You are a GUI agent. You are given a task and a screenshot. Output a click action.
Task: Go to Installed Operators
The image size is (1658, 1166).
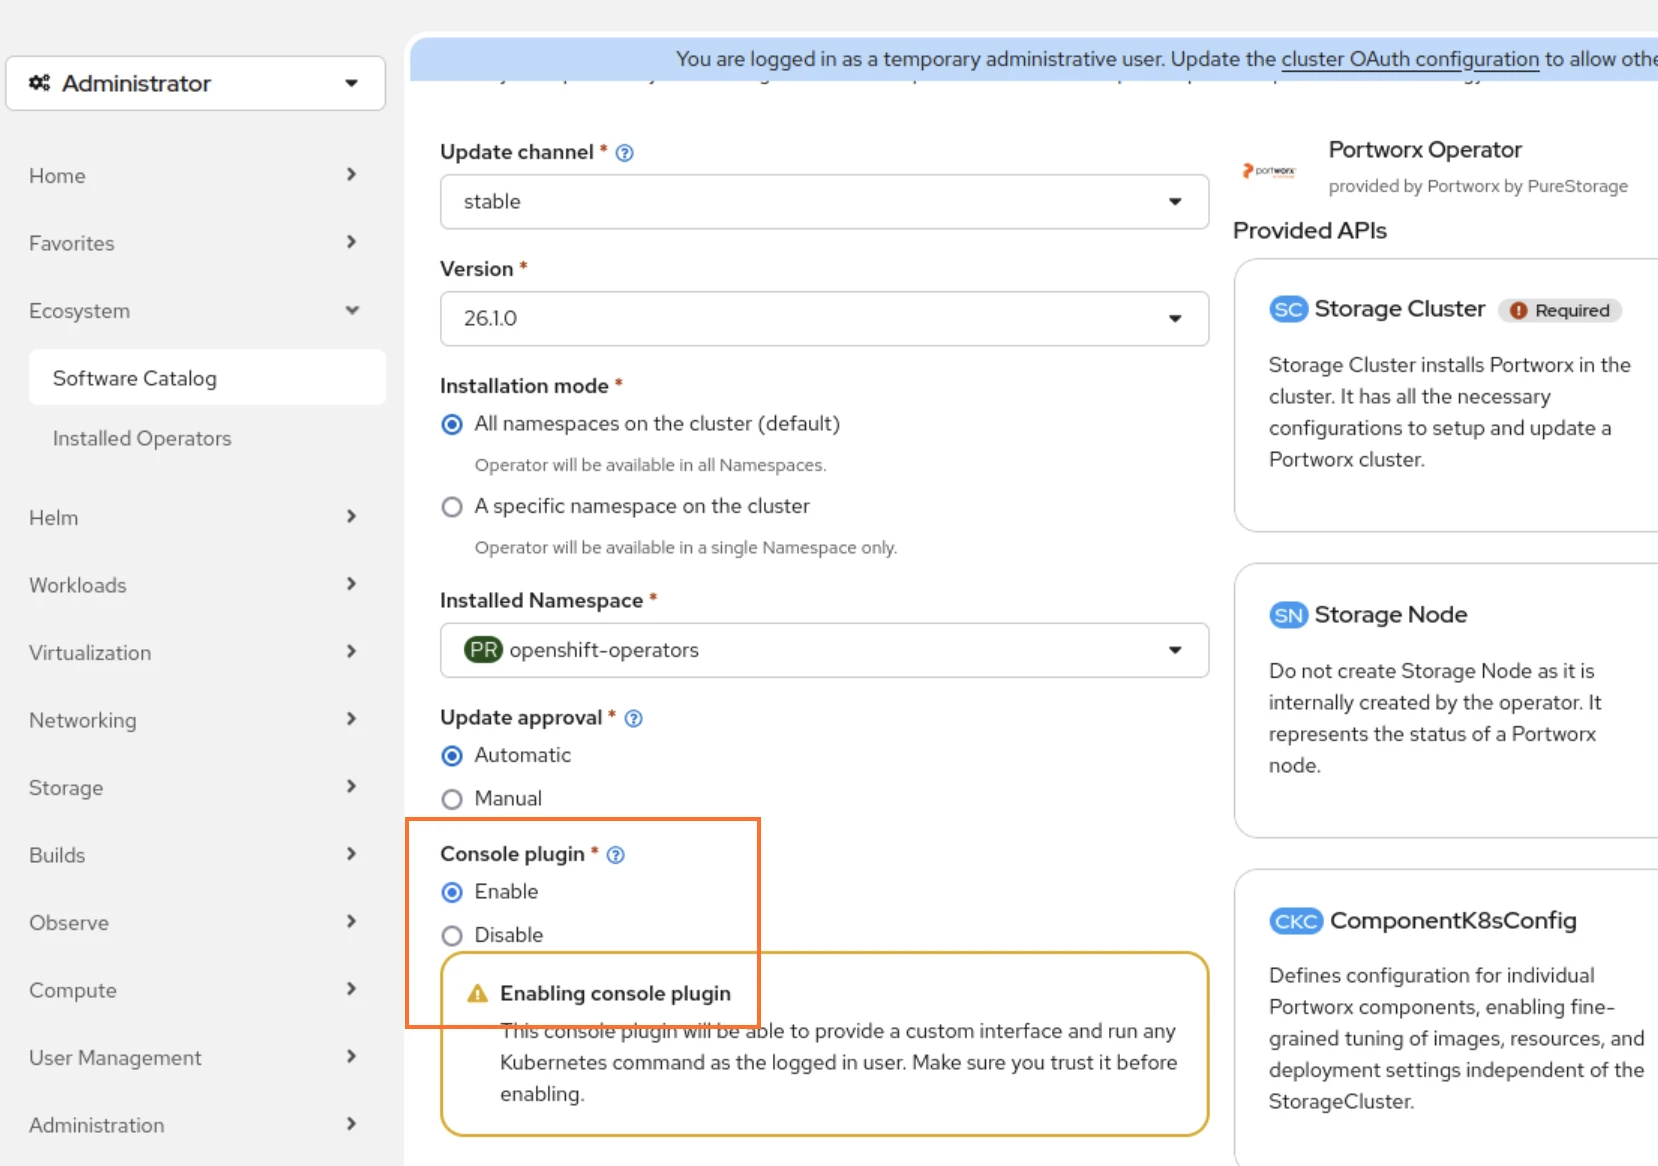point(207,438)
